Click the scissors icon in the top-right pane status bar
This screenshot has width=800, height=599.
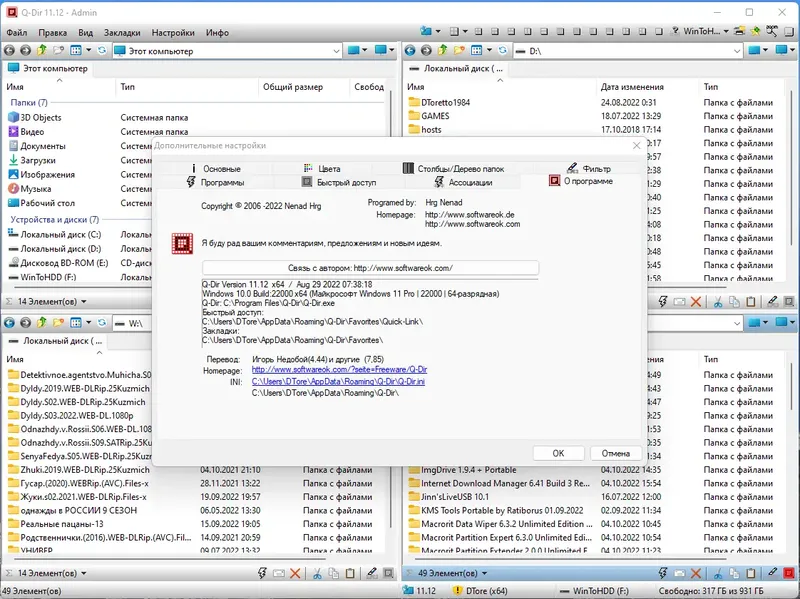pyautogui.click(x=718, y=302)
